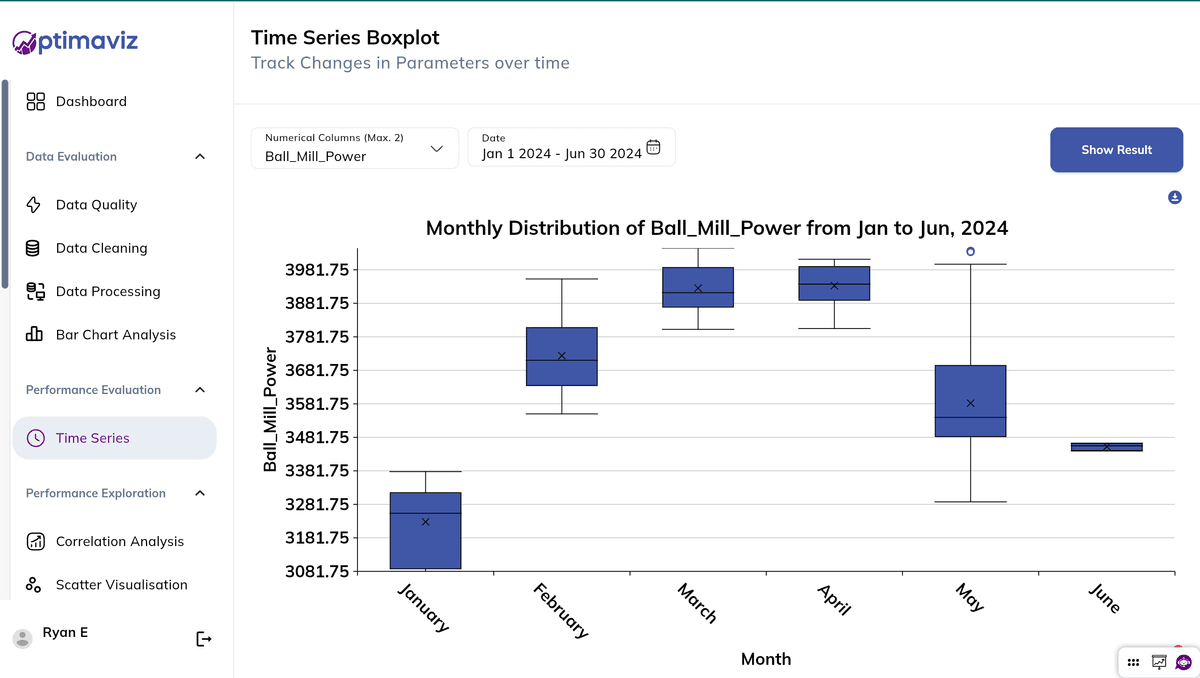Open Data Quality page
1200x678 pixels.
[96, 205]
